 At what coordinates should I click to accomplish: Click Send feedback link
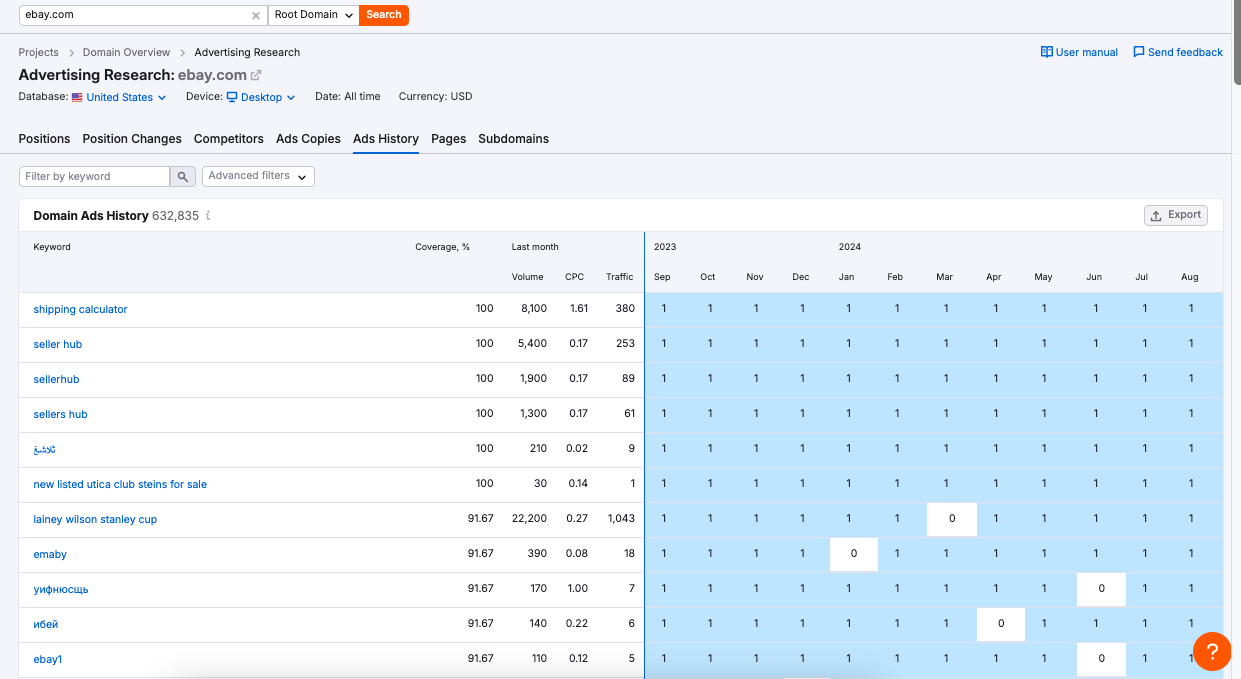(1178, 52)
